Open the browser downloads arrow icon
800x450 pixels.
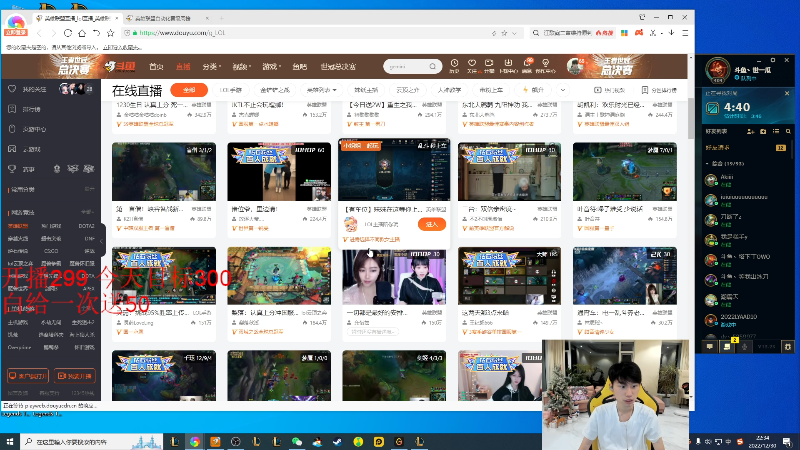pos(671,33)
